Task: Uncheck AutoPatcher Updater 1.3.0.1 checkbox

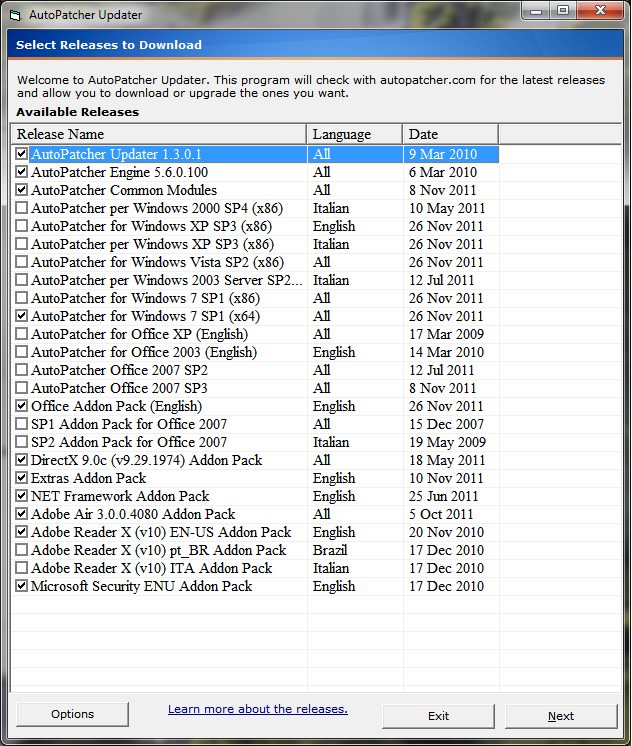Action: click(21, 154)
